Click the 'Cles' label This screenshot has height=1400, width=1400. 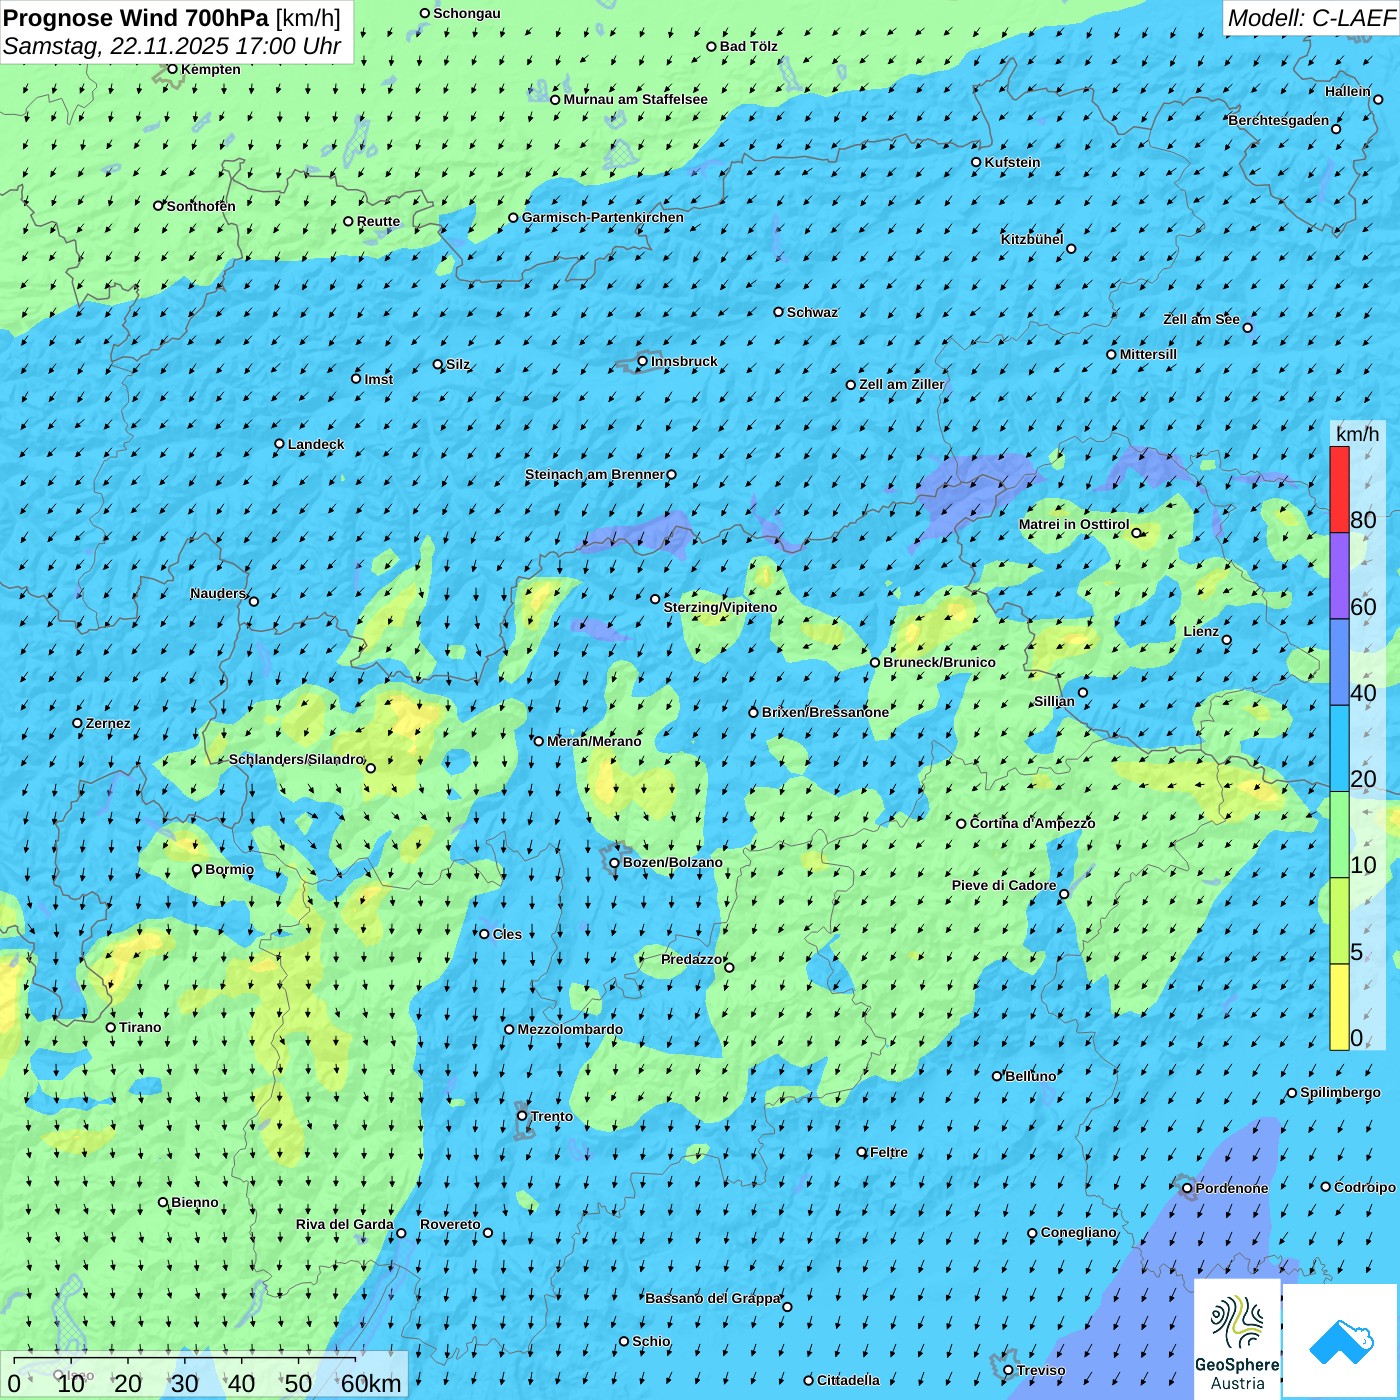pyautogui.click(x=507, y=934)
